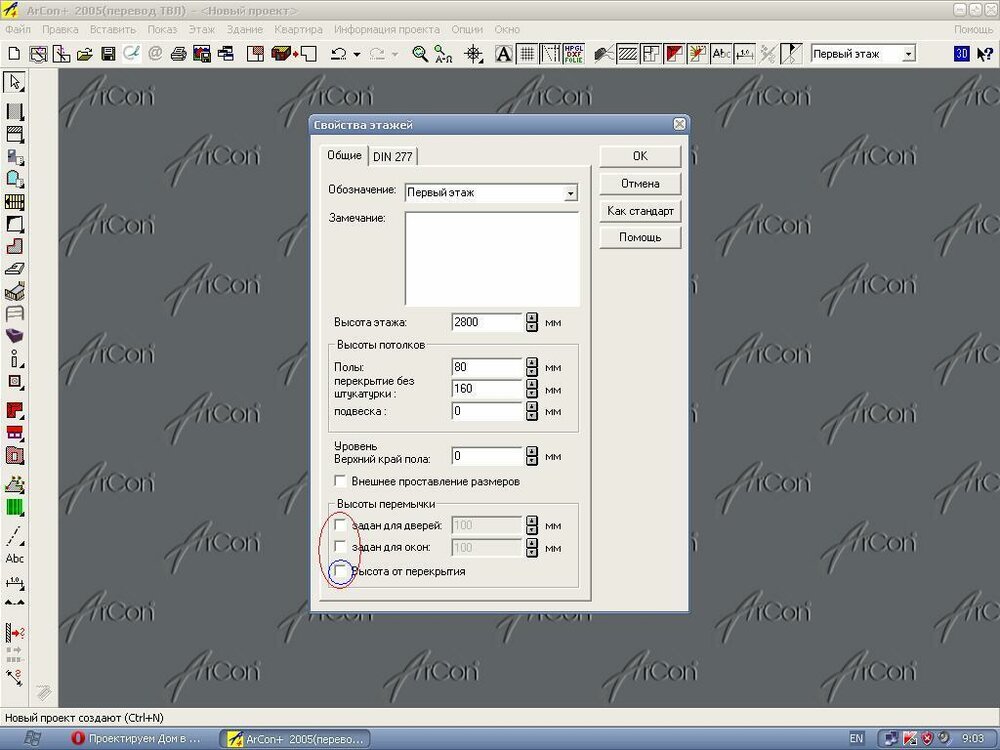Toggle the text 'A' display toolbar icon
Image resolution: width=1000 pixels, height=750 pixels.
503,54
